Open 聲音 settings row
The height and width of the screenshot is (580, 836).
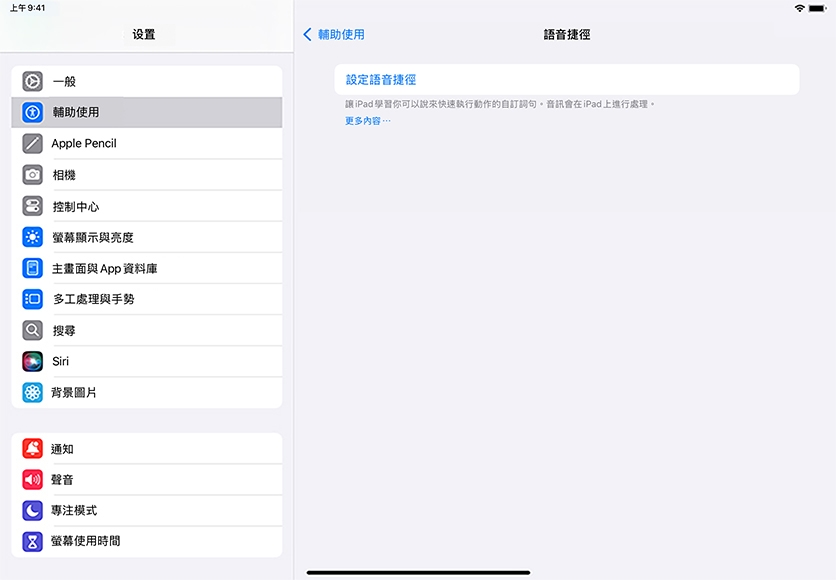(62, 480)
